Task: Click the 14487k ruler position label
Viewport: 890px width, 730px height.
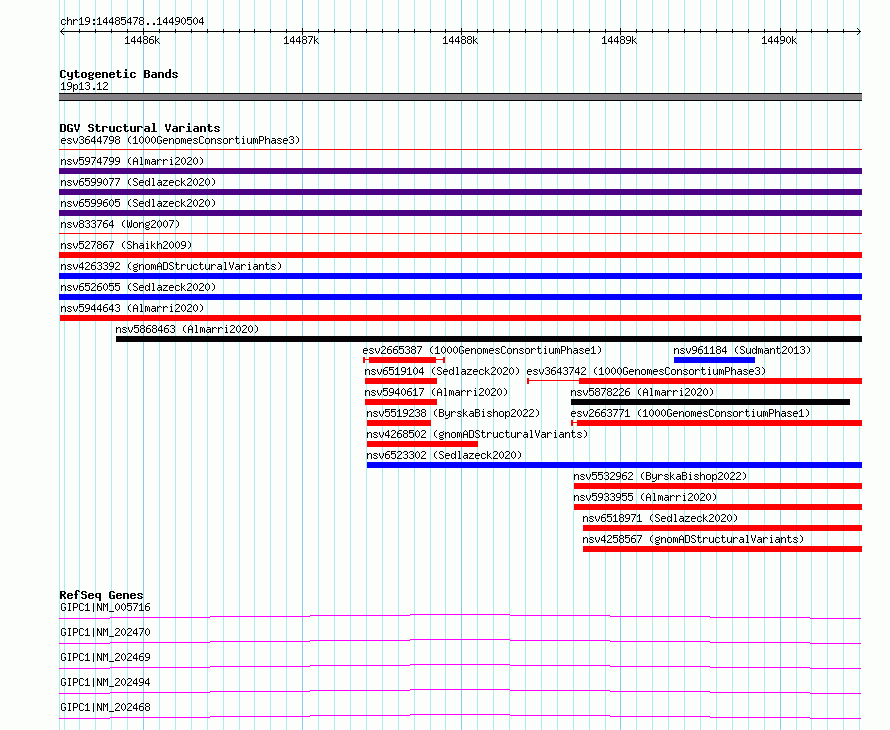Action: tap(301, 40)
